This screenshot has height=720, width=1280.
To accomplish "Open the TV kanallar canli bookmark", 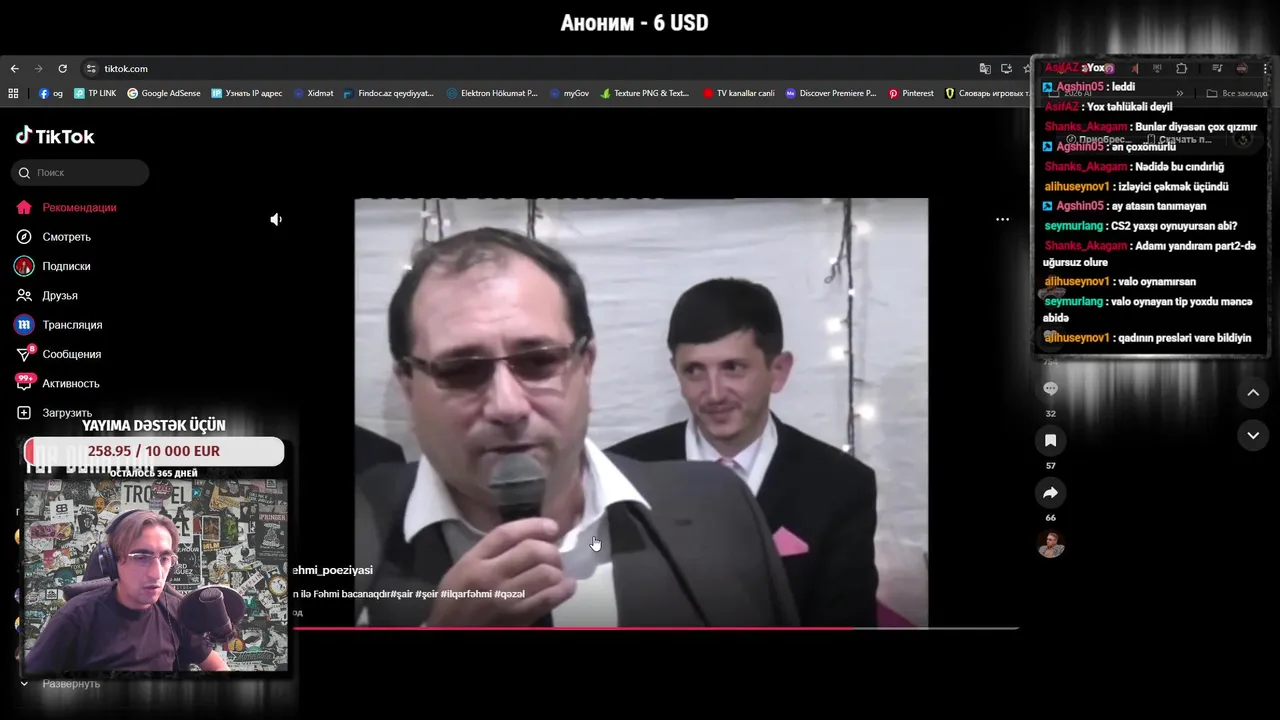I will point(739,93).
